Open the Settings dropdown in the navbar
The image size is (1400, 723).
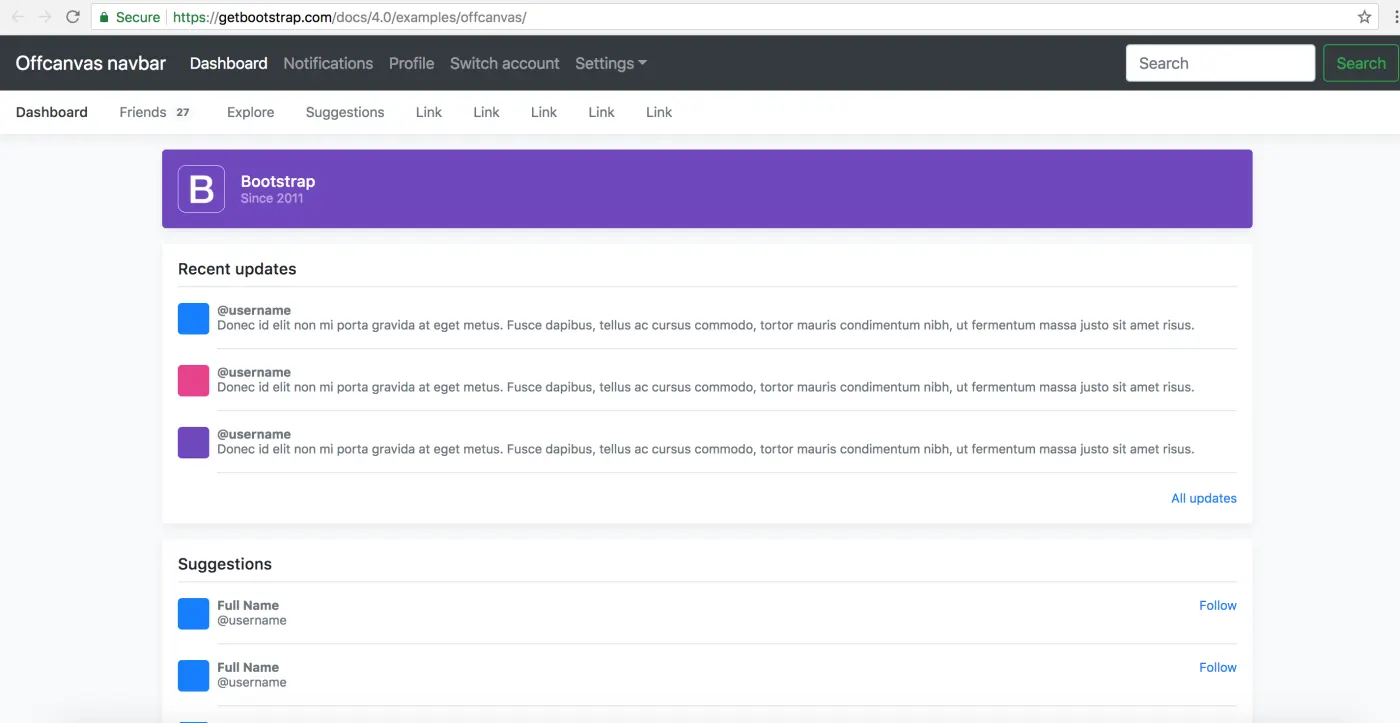tap(611, 63)
